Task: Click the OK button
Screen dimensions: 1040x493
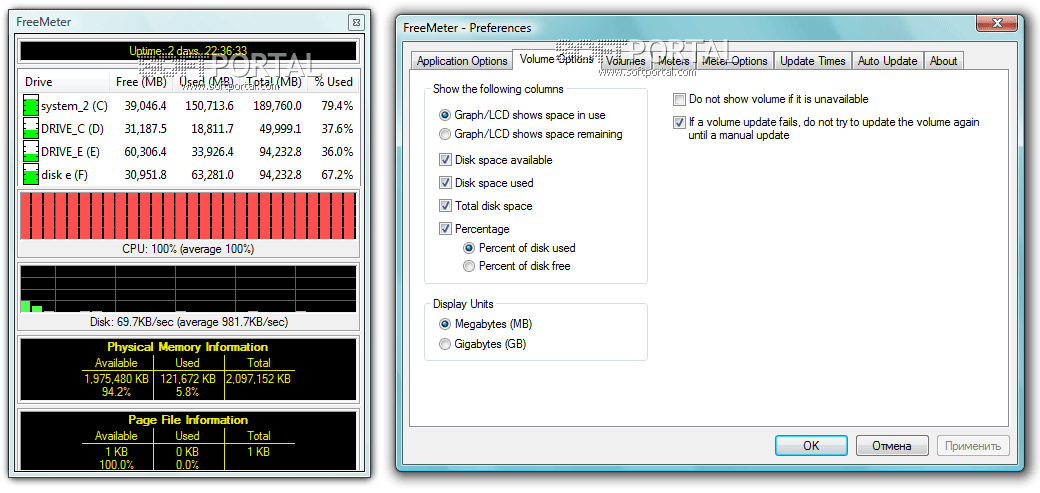Action: (811, 446)
